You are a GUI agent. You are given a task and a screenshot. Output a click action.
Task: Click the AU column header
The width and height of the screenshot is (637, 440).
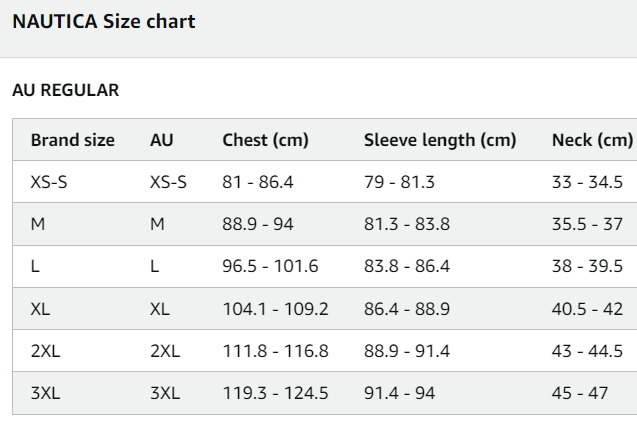click(x=161, y=140)
